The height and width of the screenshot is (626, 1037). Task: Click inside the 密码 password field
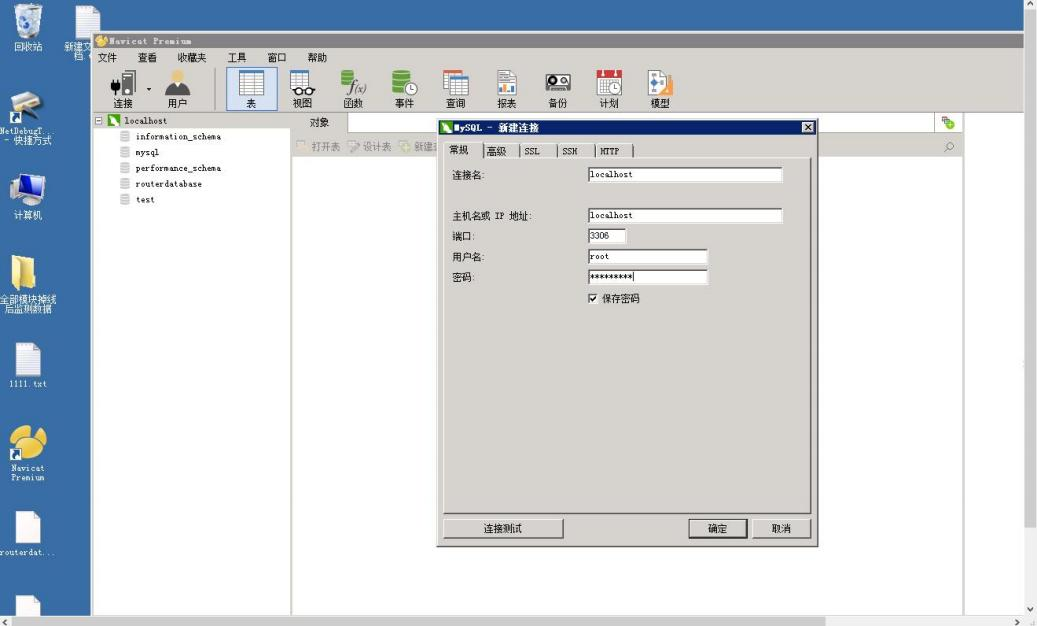pyautogui.click(x=646, y=277)
